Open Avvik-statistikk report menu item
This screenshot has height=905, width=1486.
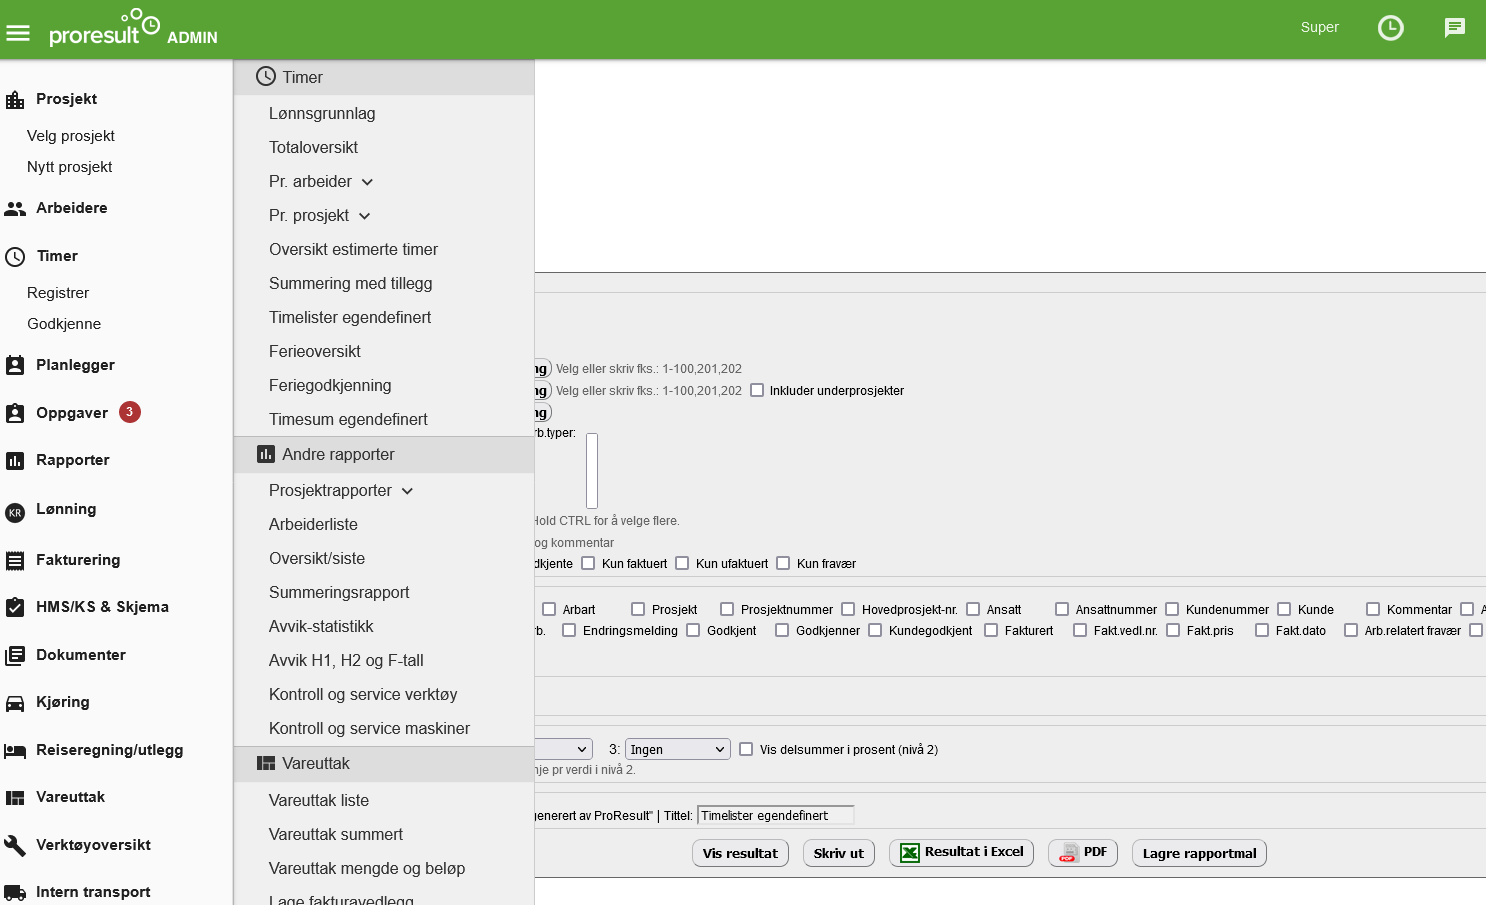click(x=320, y=626)
